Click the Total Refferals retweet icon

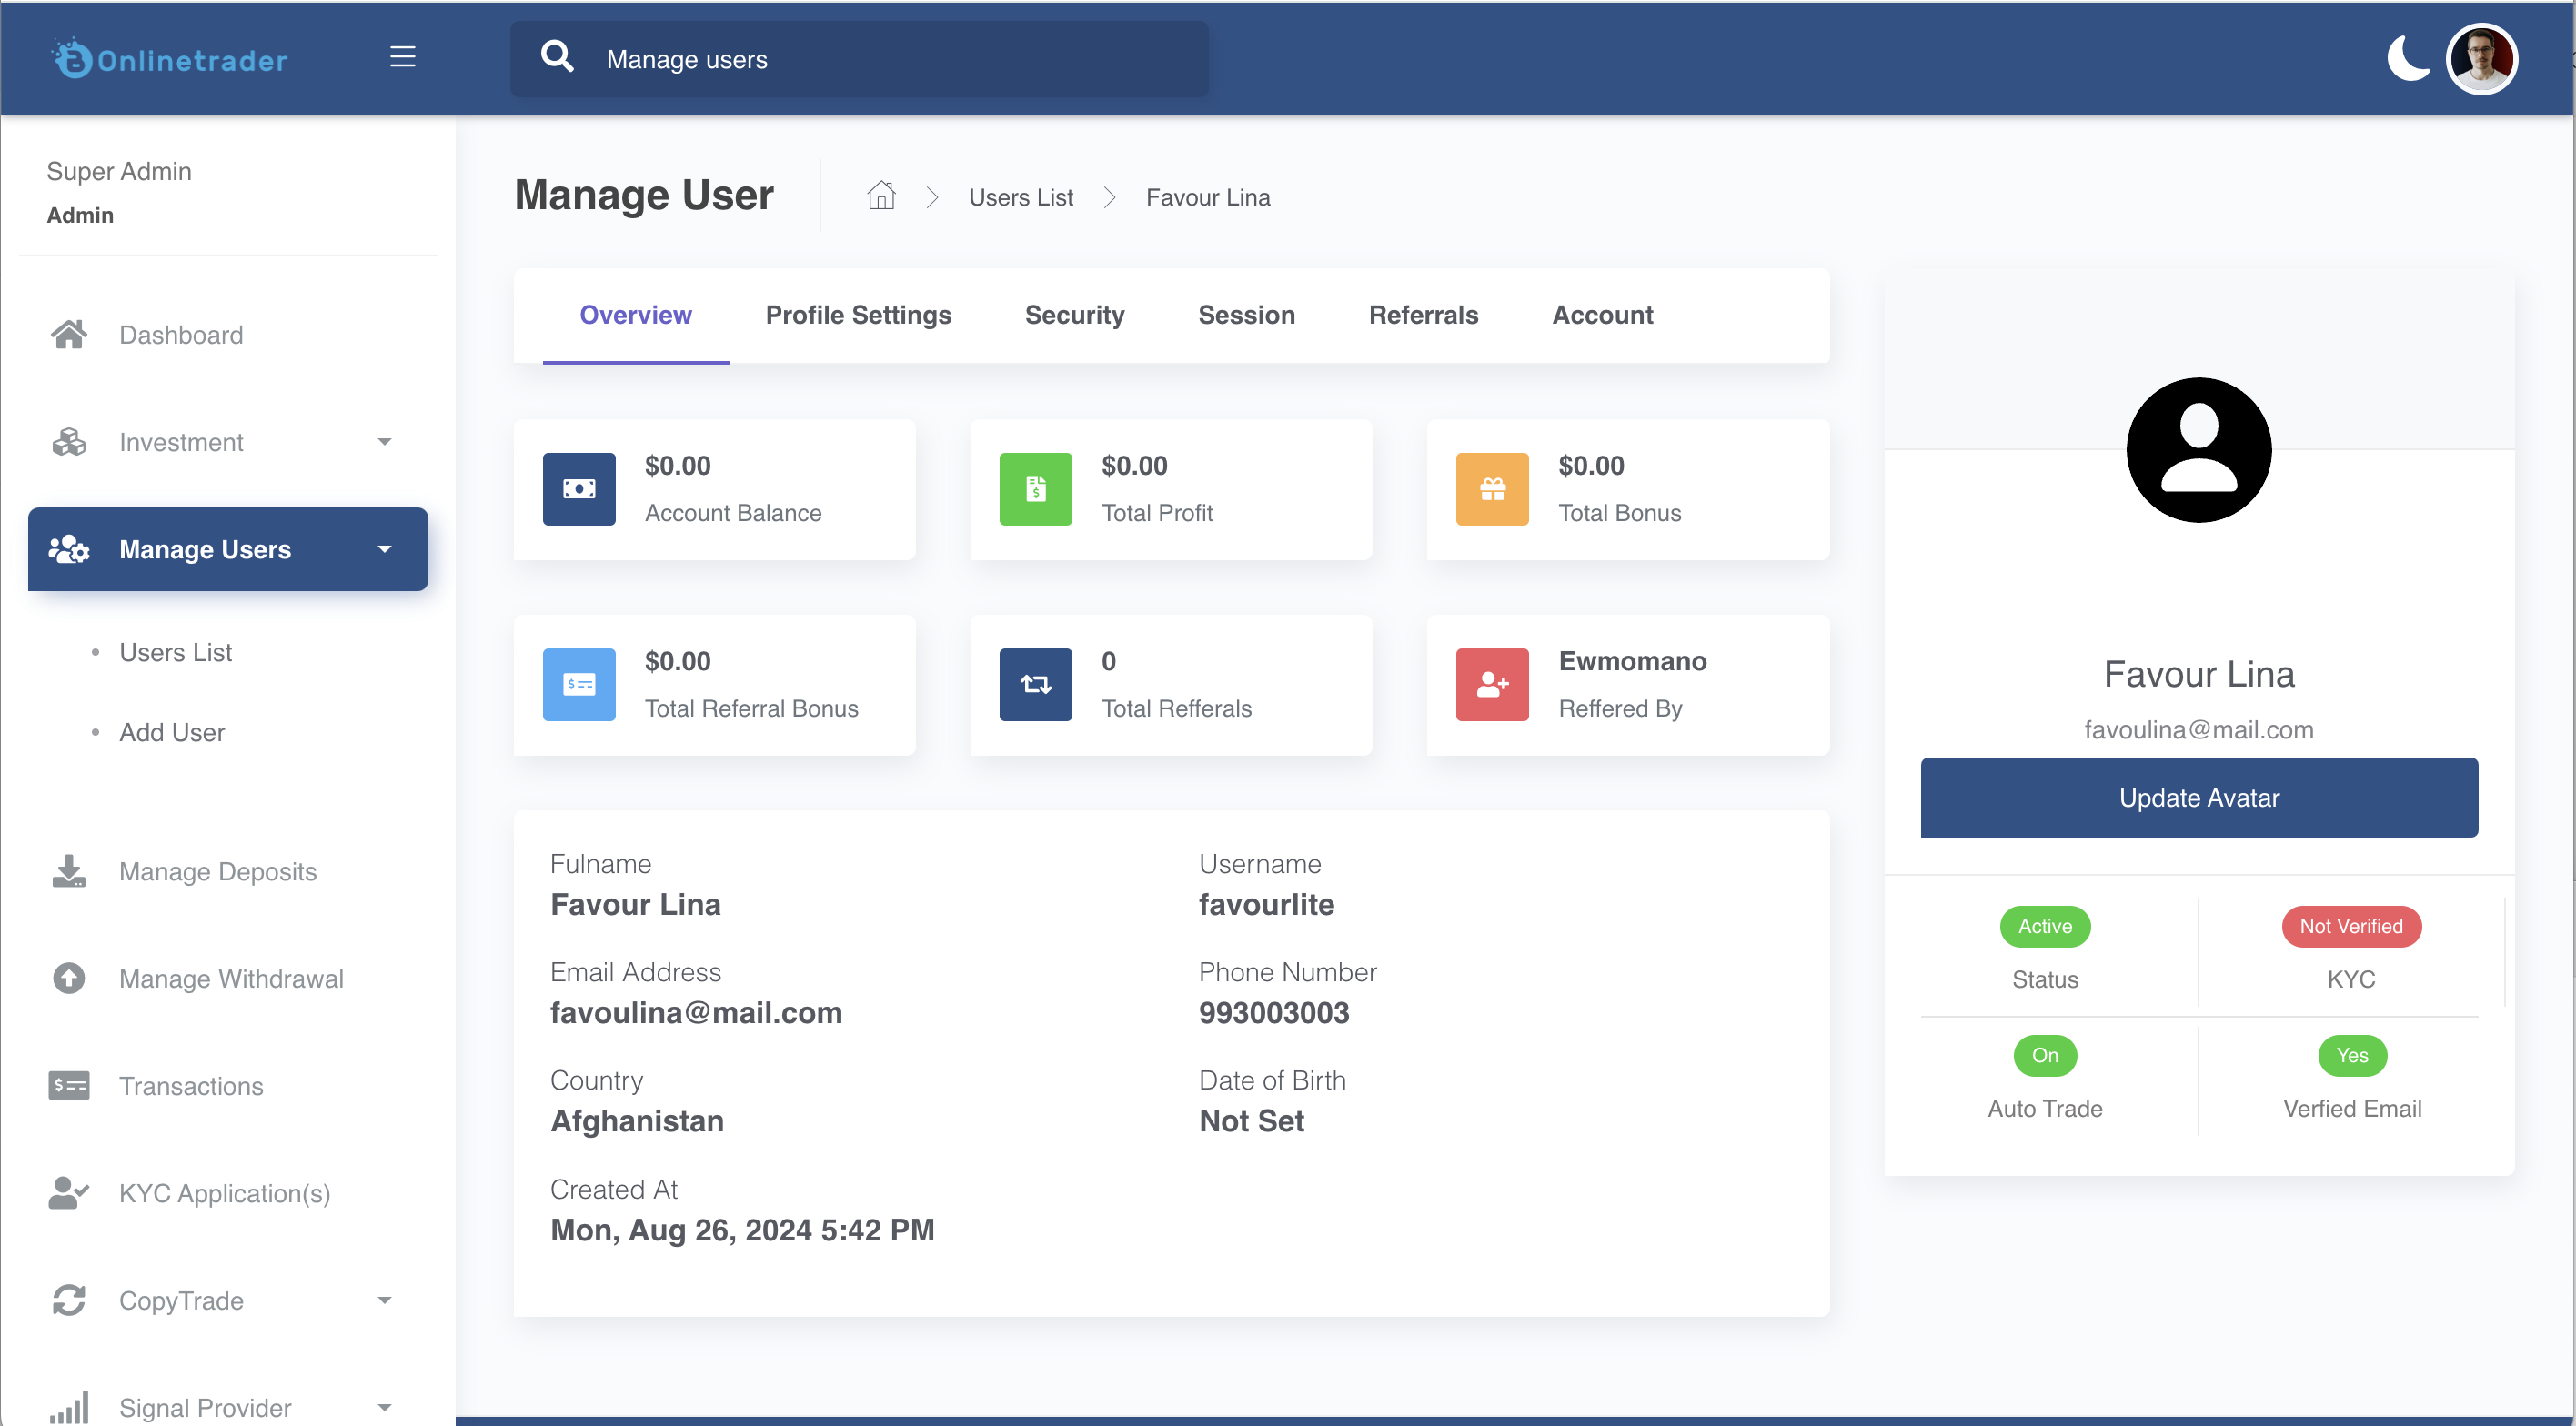tap(1035, 685)
